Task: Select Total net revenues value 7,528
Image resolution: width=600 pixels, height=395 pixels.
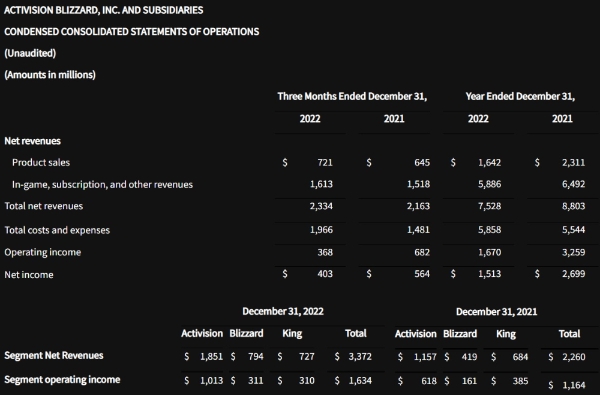Action: coord(489,206)
